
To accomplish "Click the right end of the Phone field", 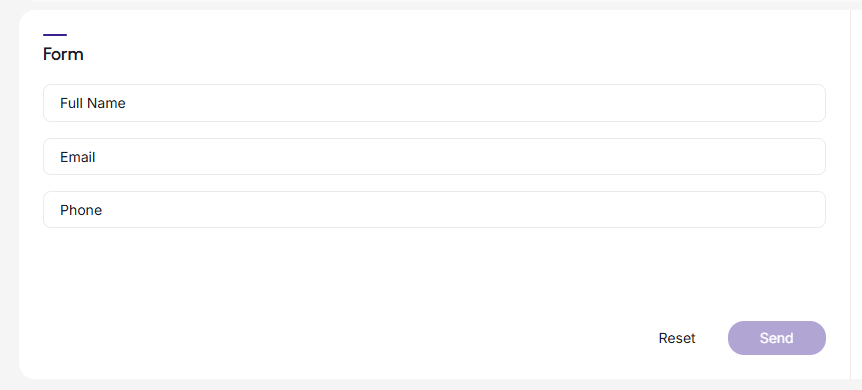I will [x=808, y=210].
